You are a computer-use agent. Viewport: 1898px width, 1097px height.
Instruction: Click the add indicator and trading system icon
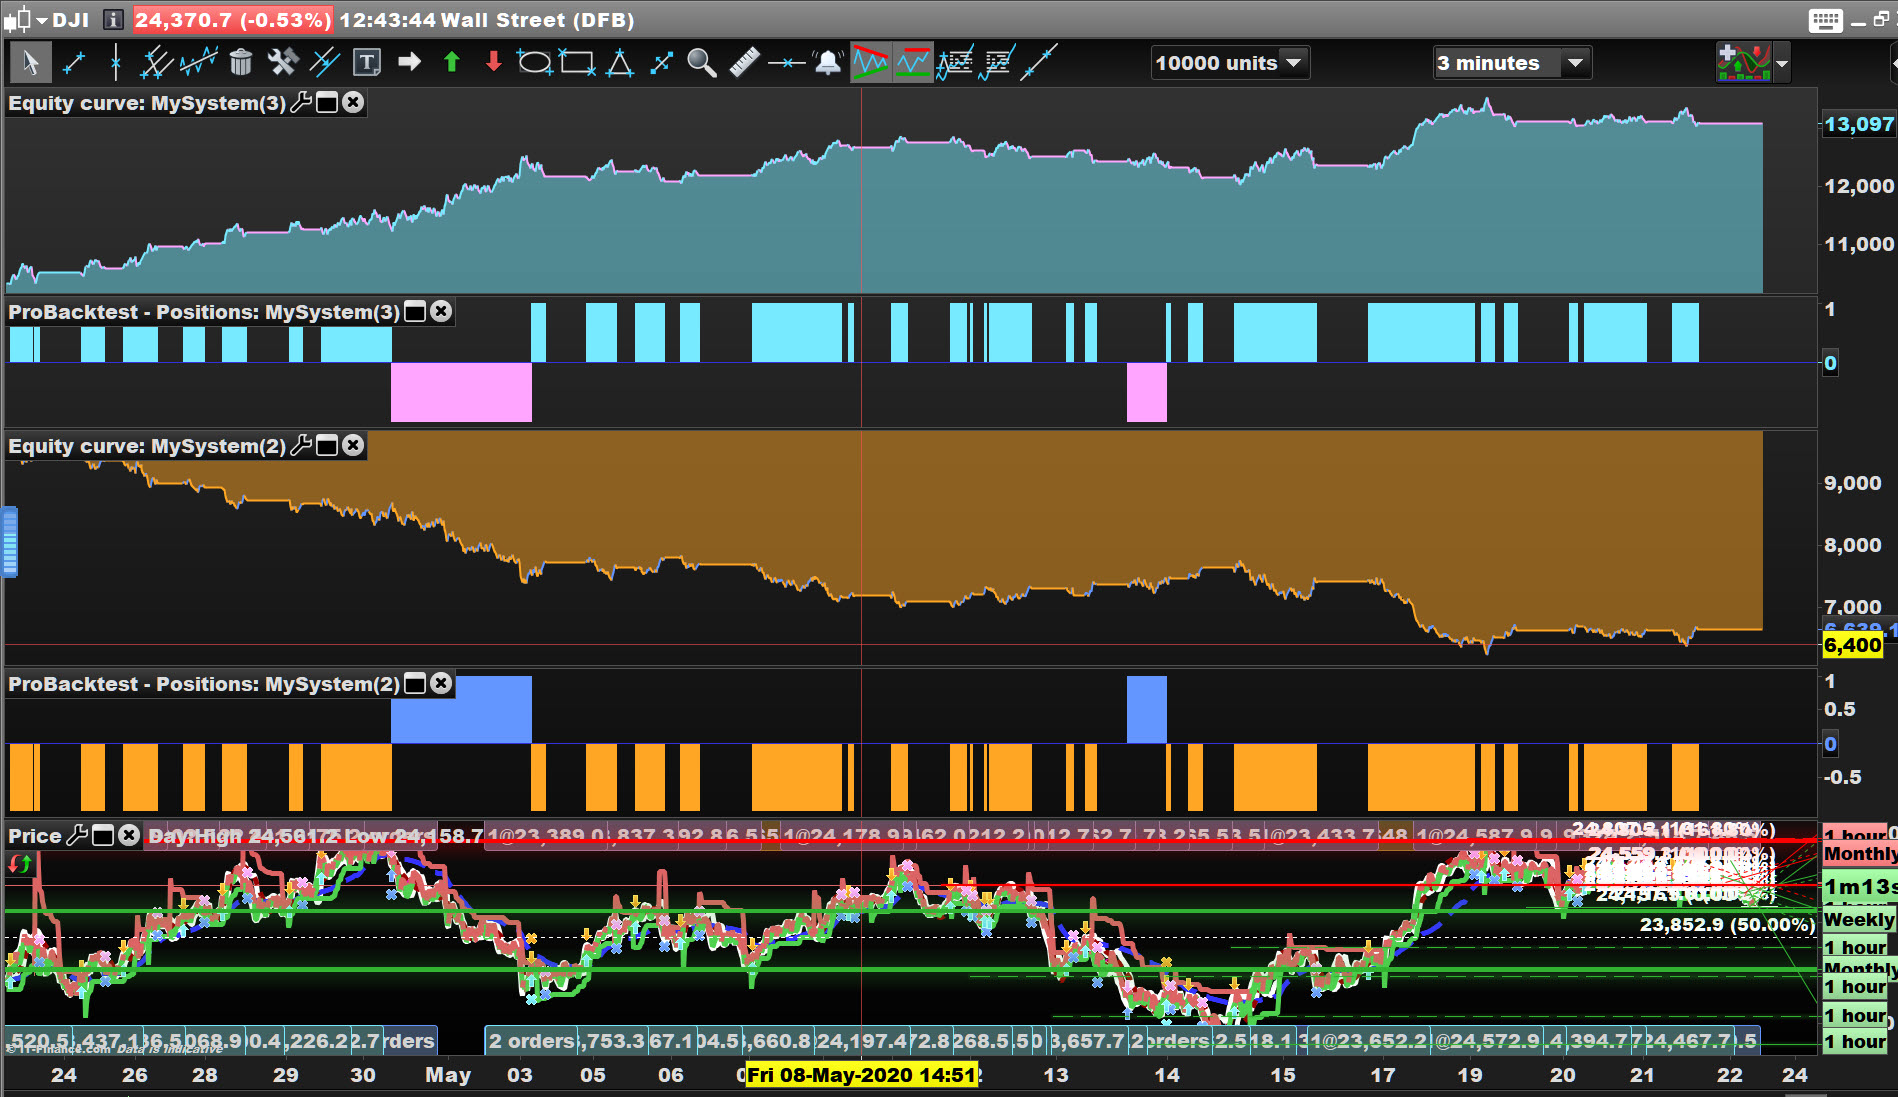(x=1743, y=62)
